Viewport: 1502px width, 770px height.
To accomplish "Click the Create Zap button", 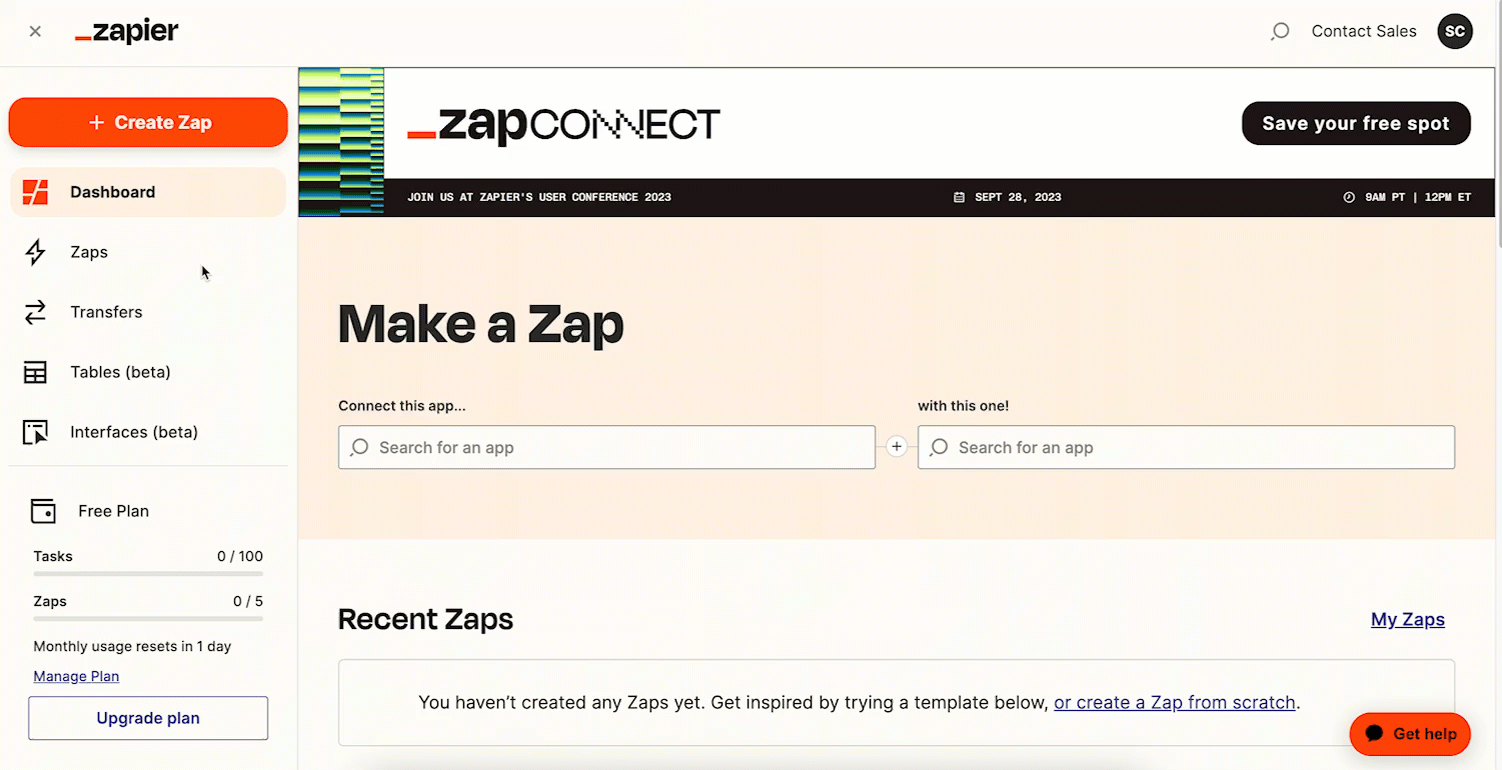I will click(148, 122).
